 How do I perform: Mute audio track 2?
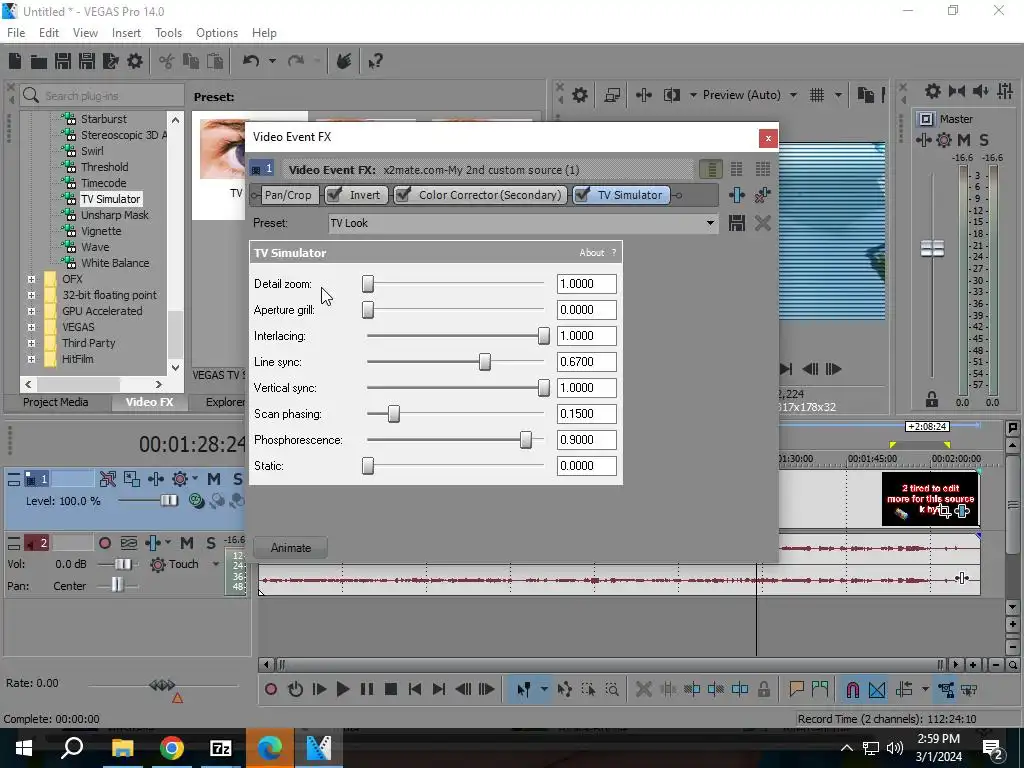click(x=187, y=543)
